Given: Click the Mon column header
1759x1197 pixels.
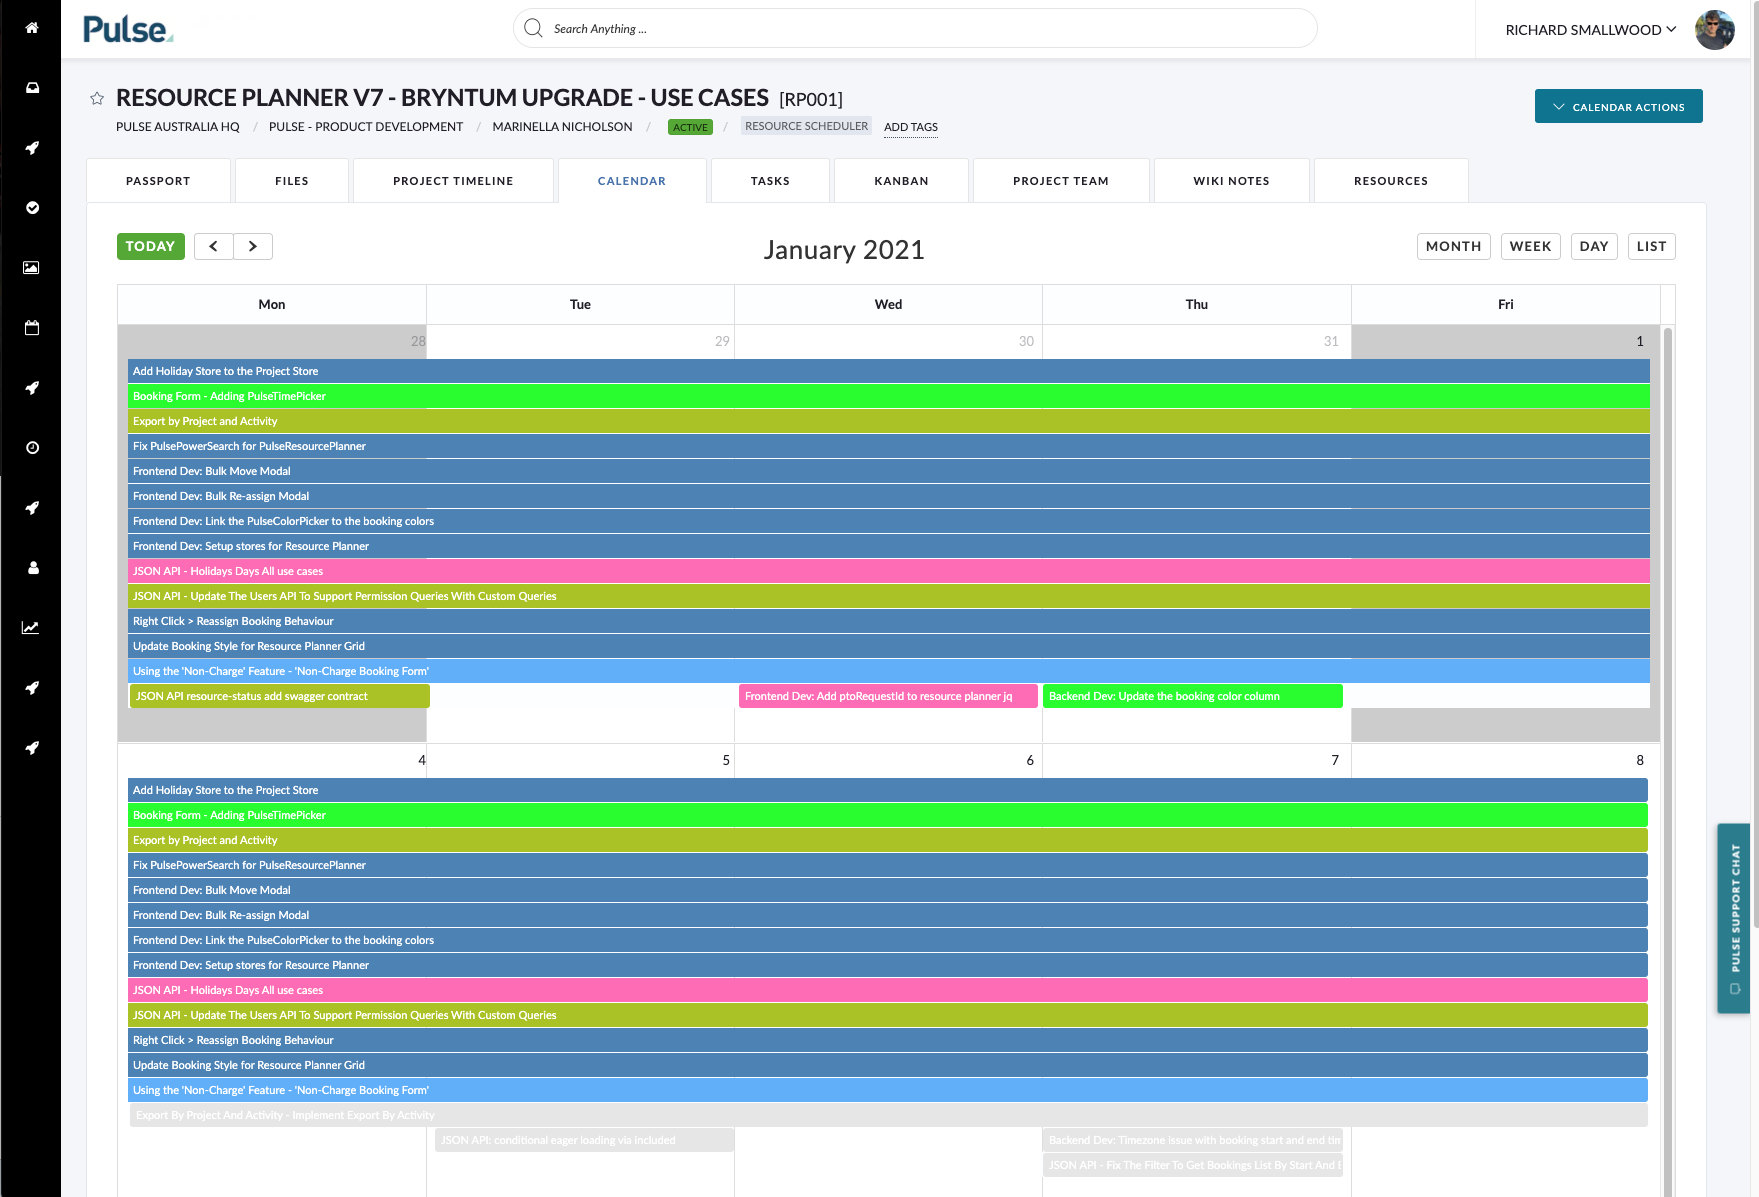Looking at the screenshot, I should click(272, 304).
